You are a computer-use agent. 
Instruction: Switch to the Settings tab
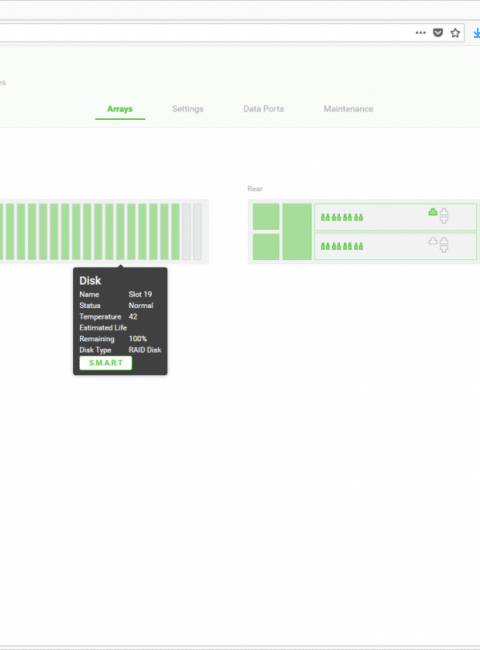coord(188,109)
